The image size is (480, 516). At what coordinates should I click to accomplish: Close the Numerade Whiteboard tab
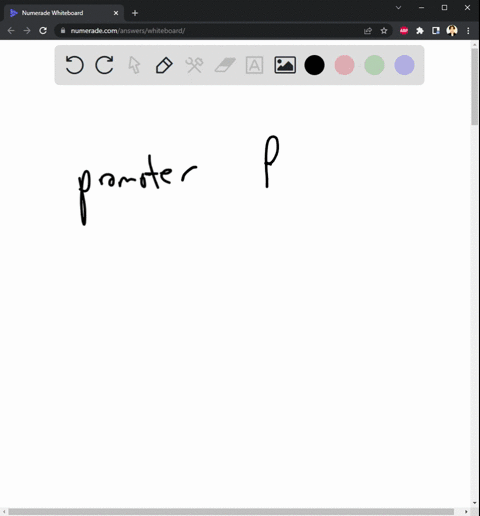click(x=116, y=13)
